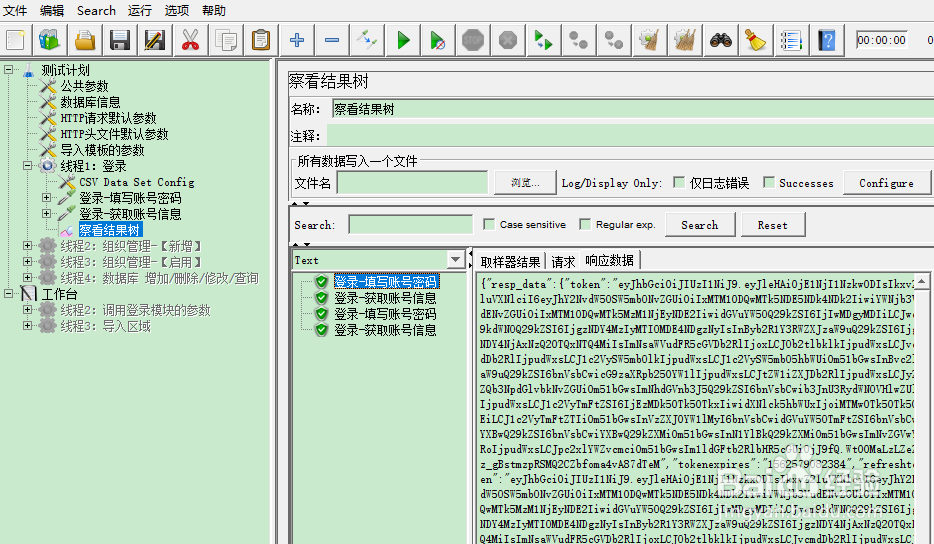Expand 线程4: 数据库 node
The image size is (934, 544).
tap(27, 278)
